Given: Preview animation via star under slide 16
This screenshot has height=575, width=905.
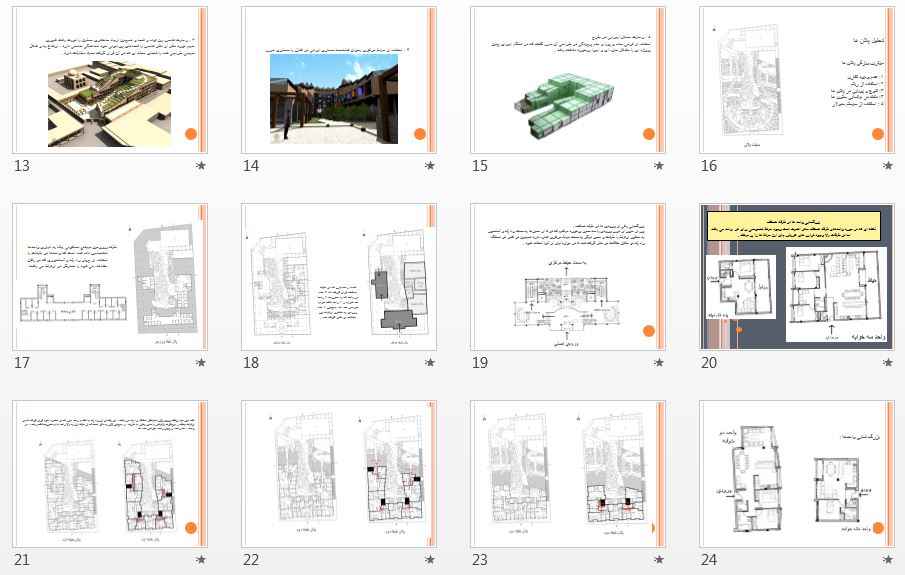Looking at the screenshot, I should coord(888,166).
